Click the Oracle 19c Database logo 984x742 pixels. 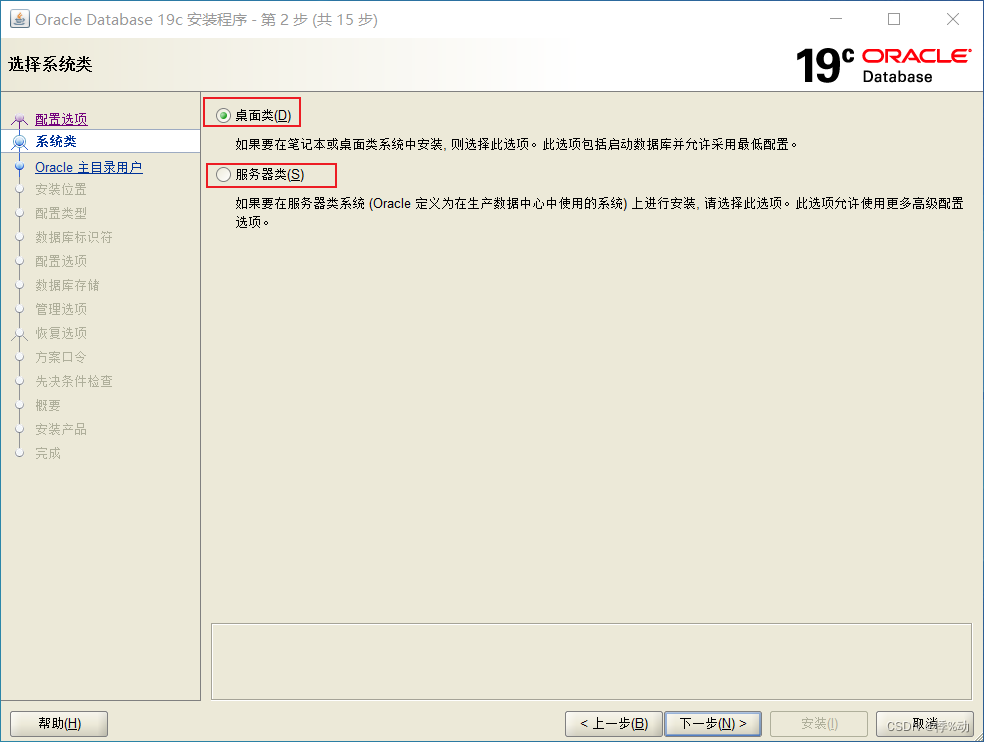(884, 65)
